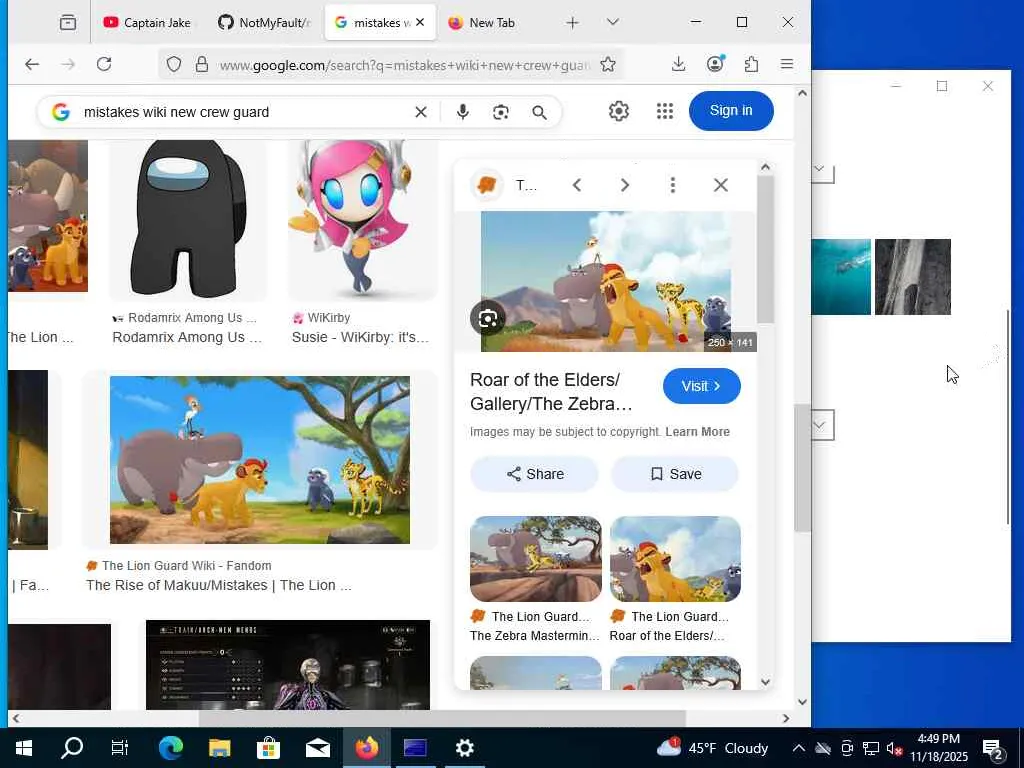Click Lens icon on the preview image
The height and width of the screenshot is (768, 1024).
pyautogui.click(x=488, y=319)
